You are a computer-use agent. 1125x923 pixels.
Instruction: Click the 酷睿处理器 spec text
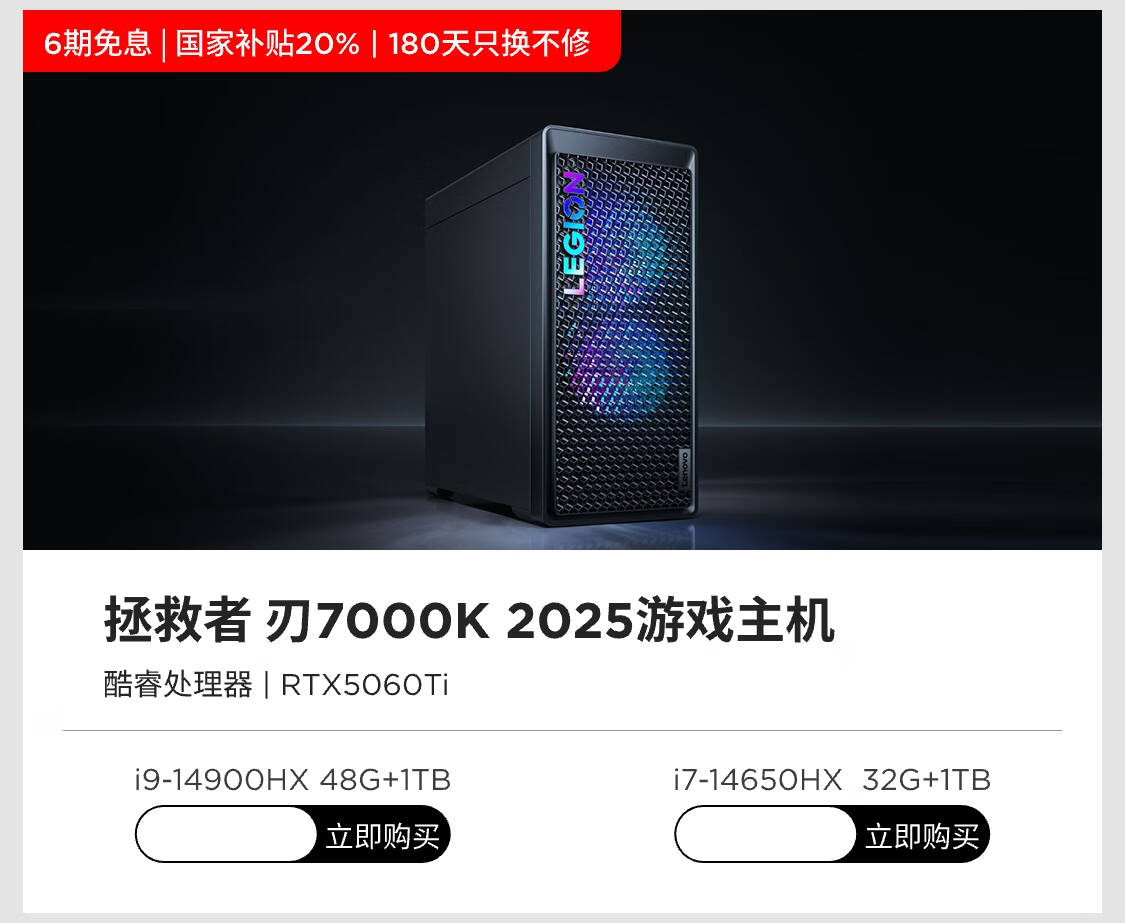pyautogui.click(x=178, y=685)
